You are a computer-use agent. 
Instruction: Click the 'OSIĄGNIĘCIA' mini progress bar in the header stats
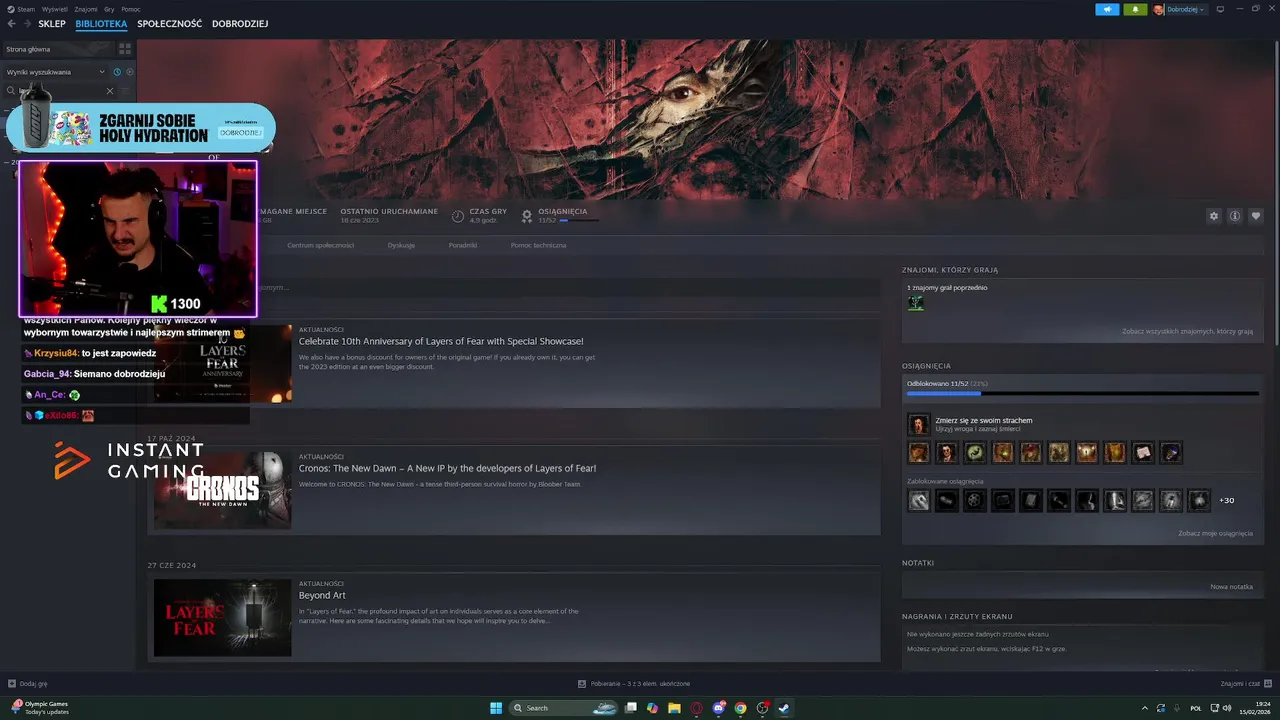coord(580,220)
